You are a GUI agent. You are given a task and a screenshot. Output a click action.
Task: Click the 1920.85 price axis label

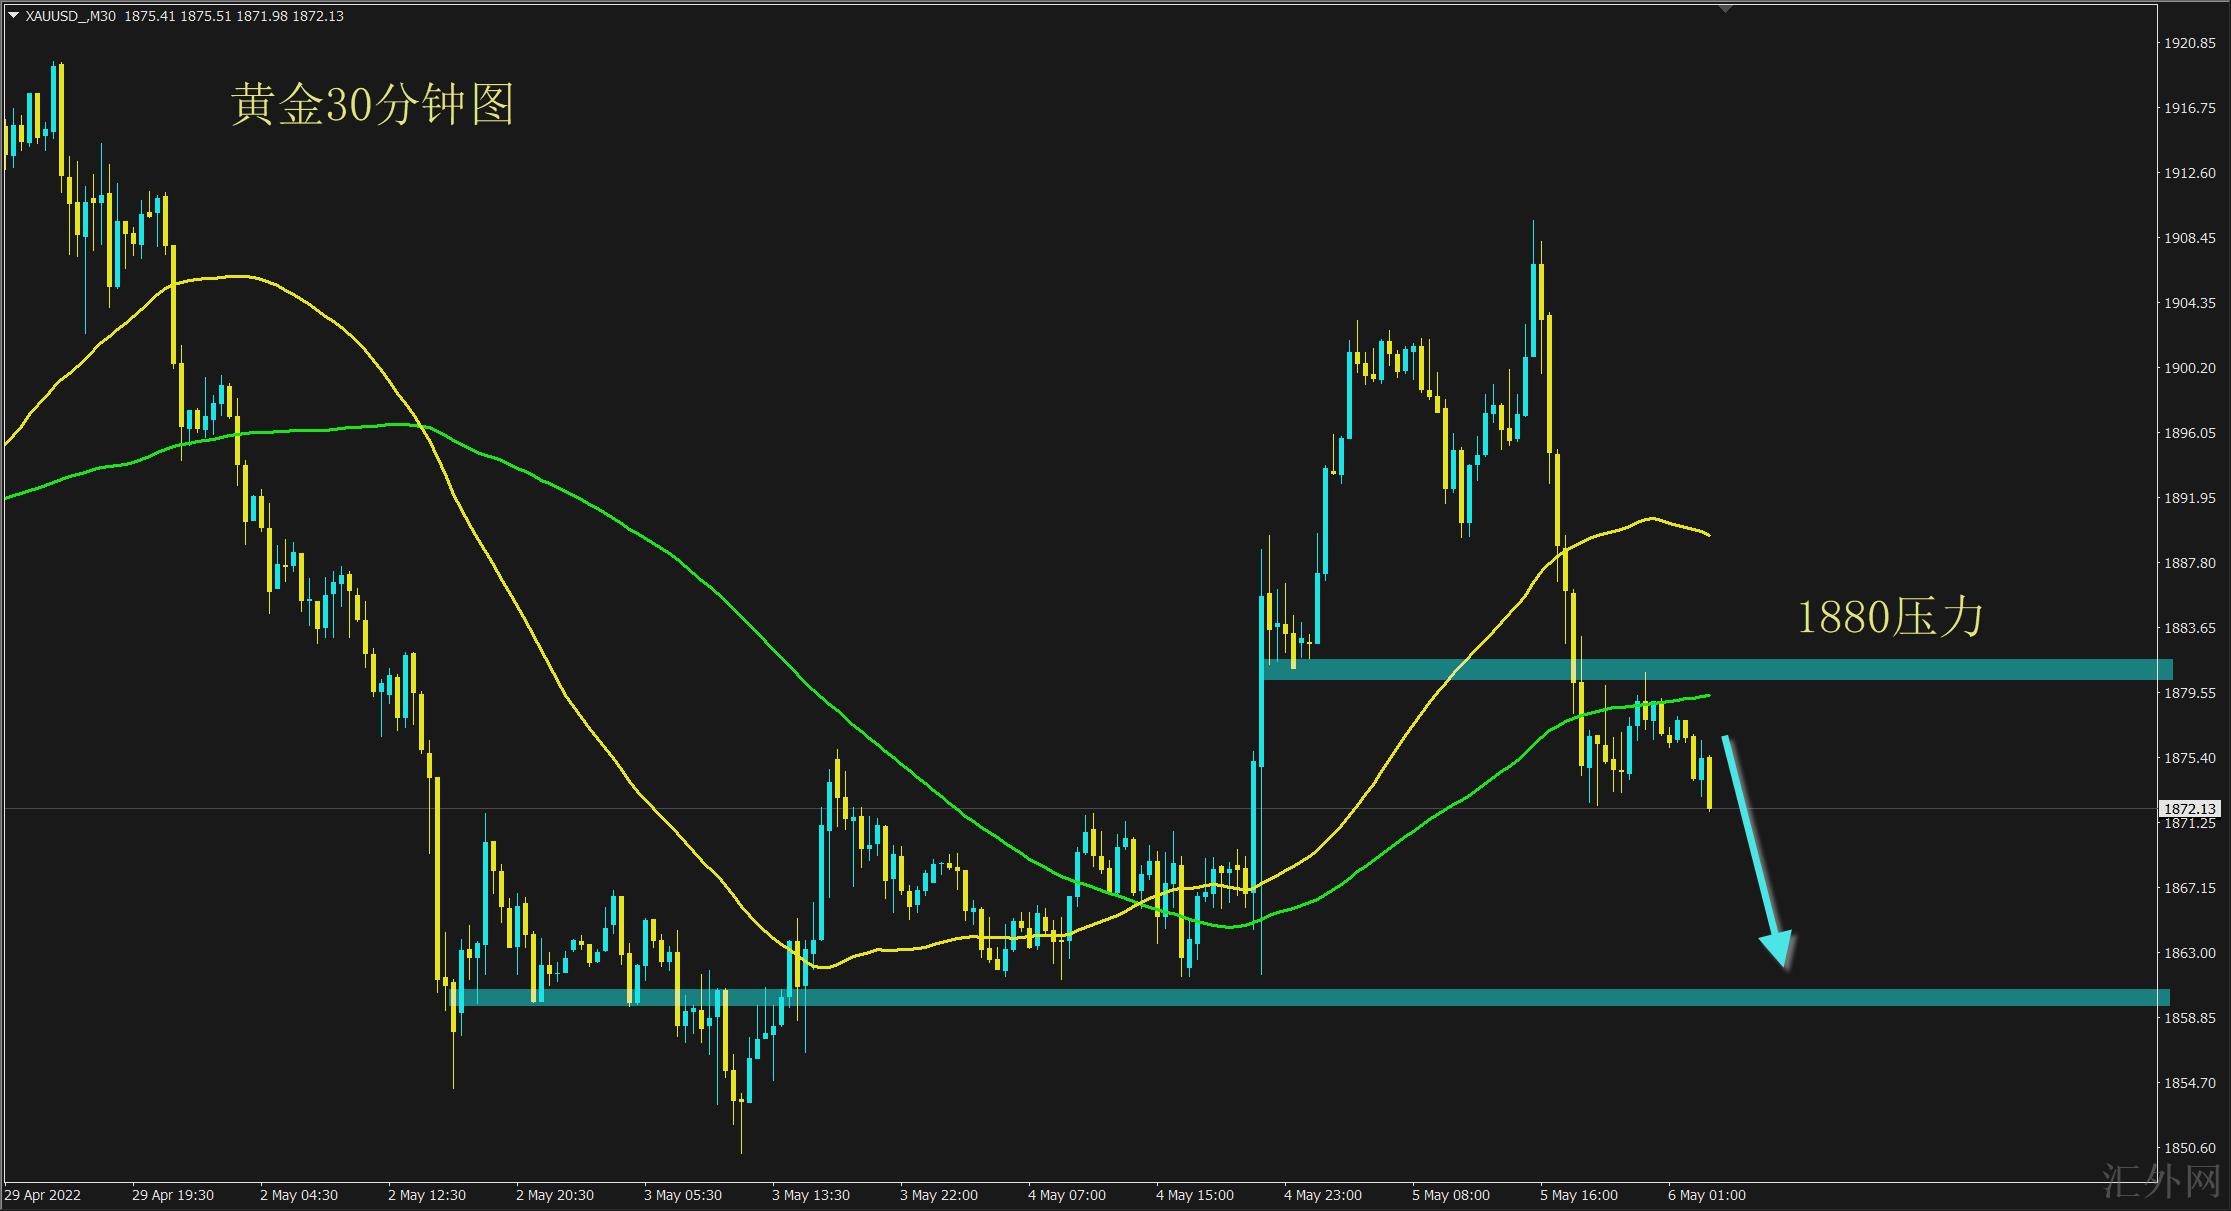(2189, 43)
